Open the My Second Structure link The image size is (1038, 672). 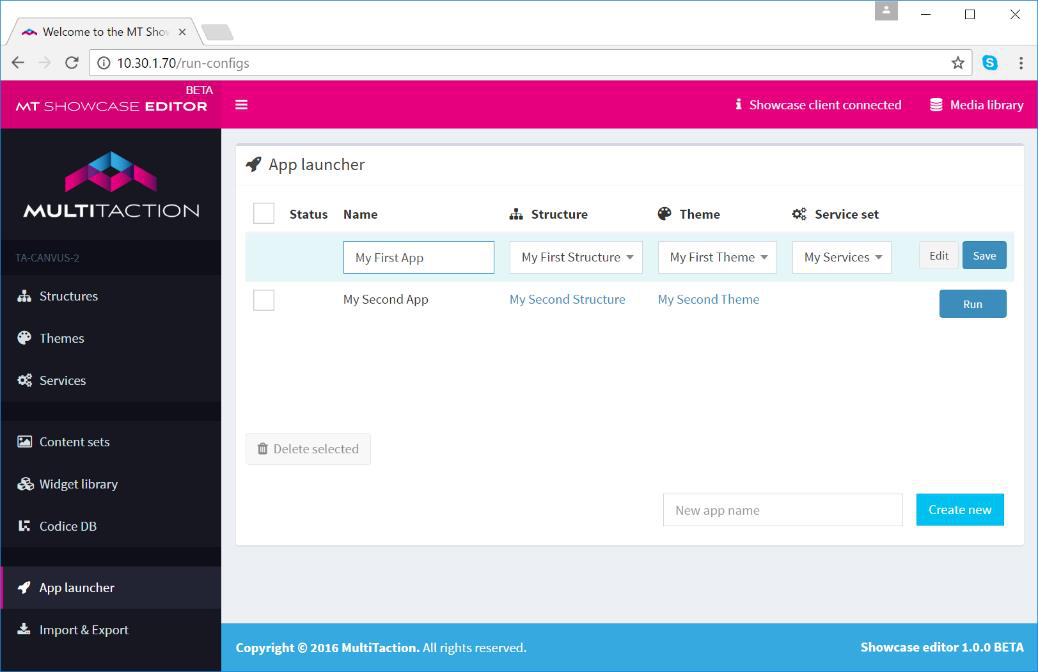click(x=567, y=299)
